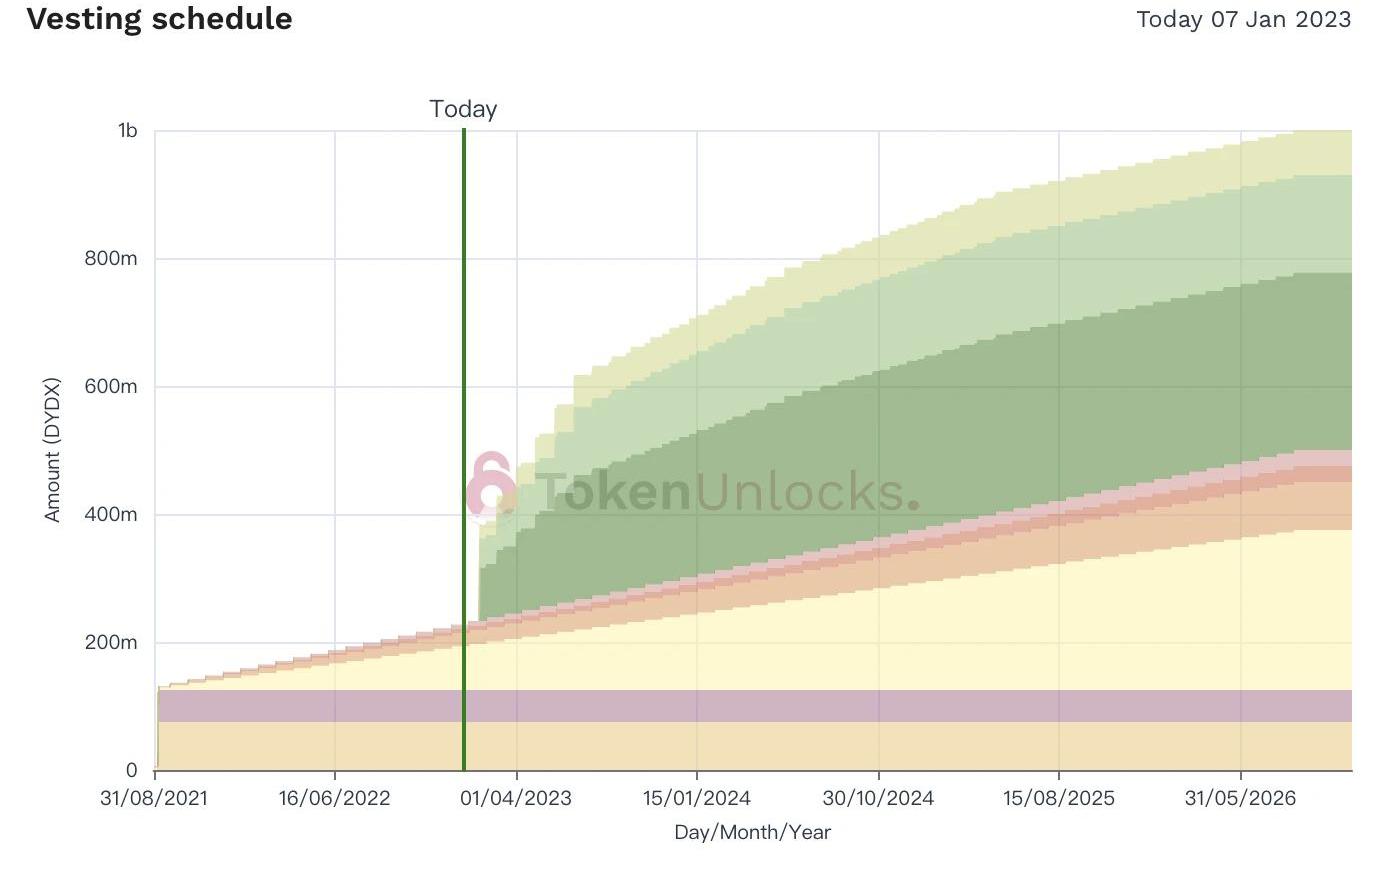Click the 31/05/2026 date label
Image resolution: width=1374 pixels, height=870 pixels.
1240,798
